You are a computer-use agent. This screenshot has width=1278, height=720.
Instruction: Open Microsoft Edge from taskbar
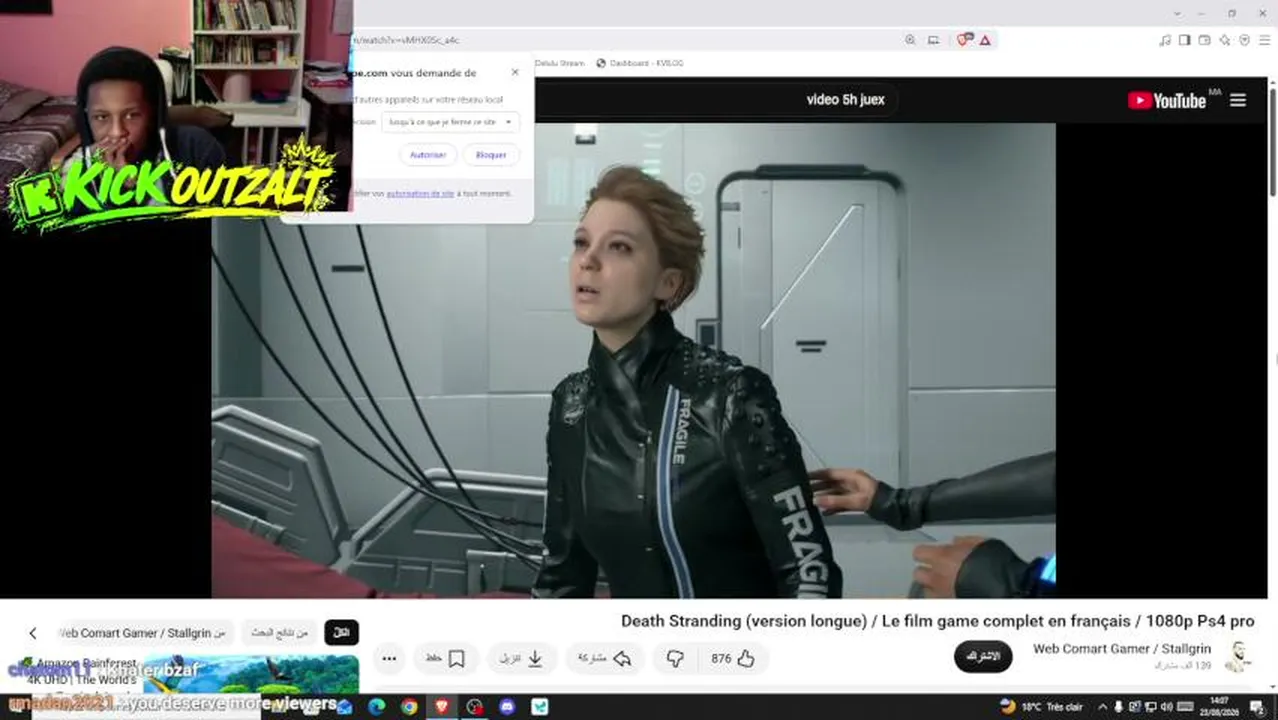tap(376, 707)
